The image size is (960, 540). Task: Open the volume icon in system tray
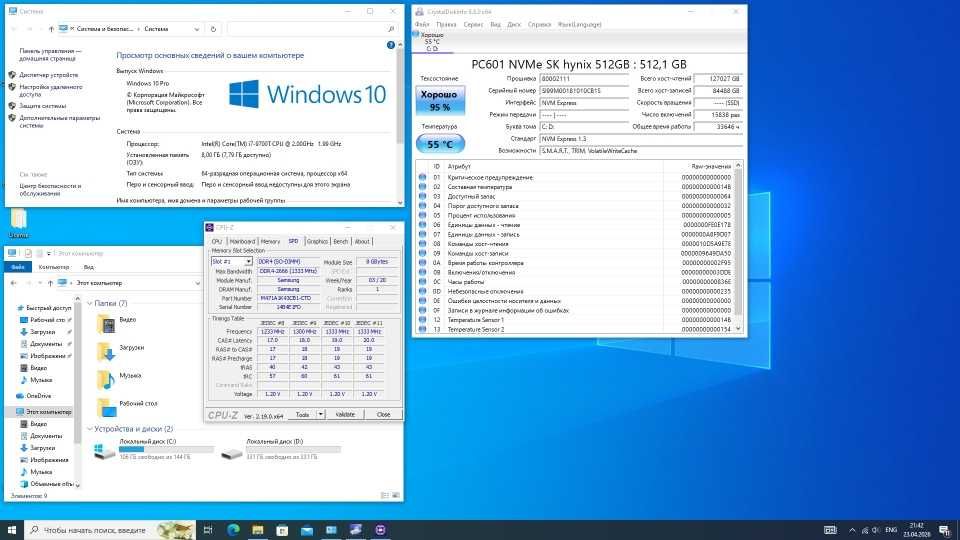876,530
